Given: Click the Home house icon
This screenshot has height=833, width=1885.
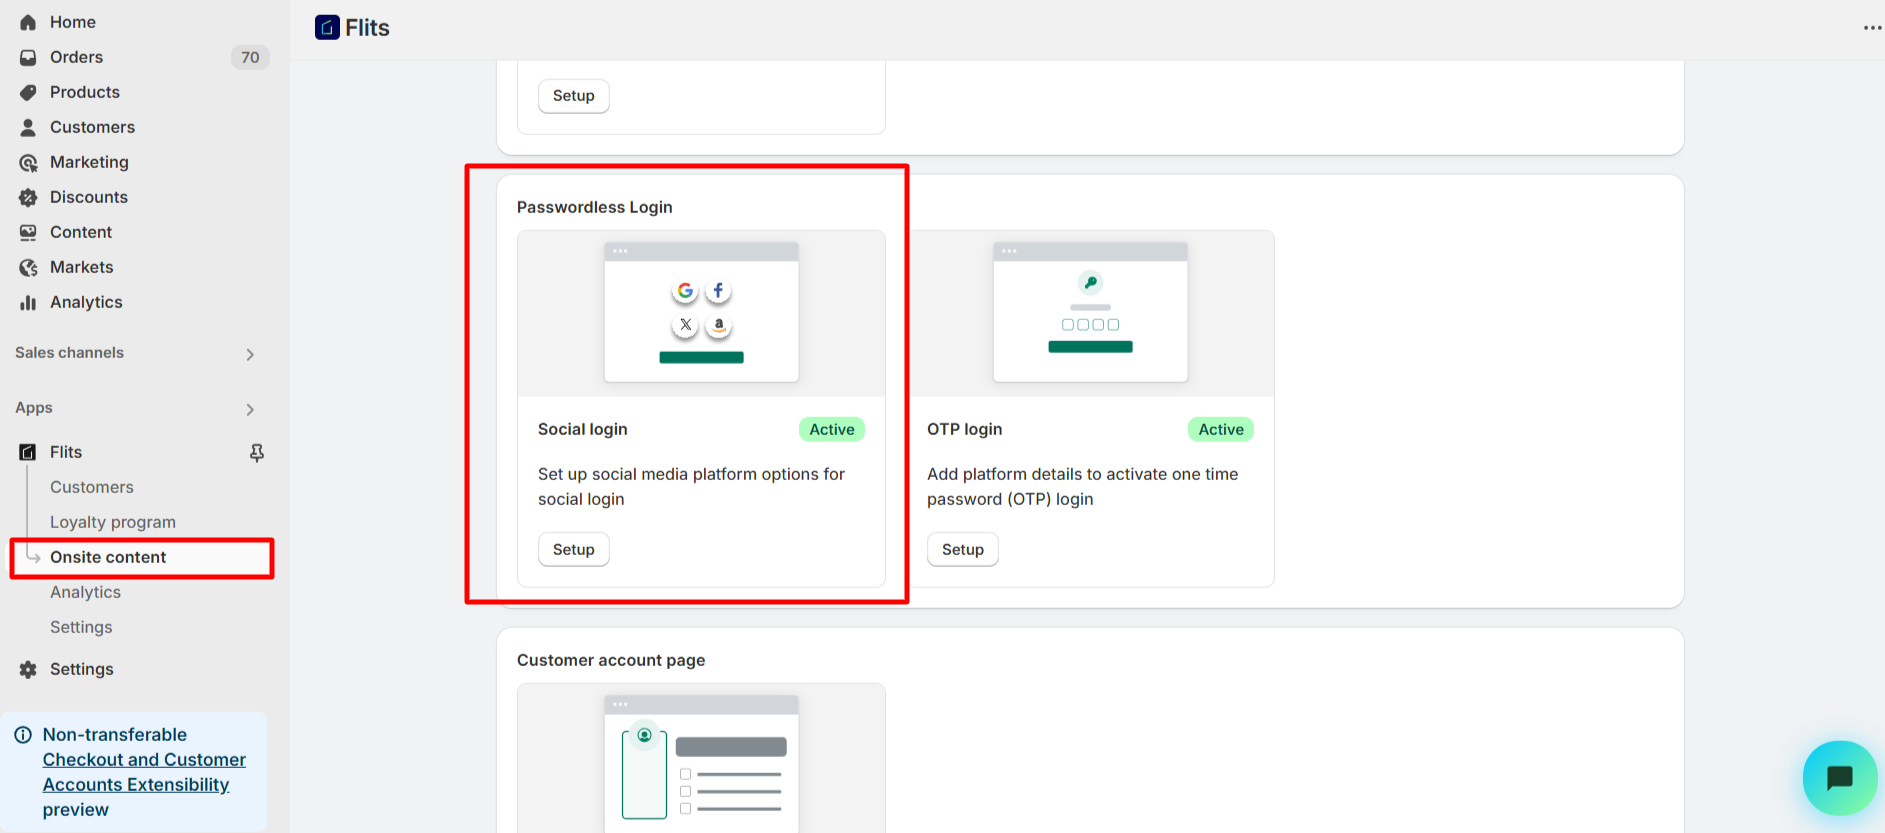Looking at the screenshot, I should click(28, 22).
